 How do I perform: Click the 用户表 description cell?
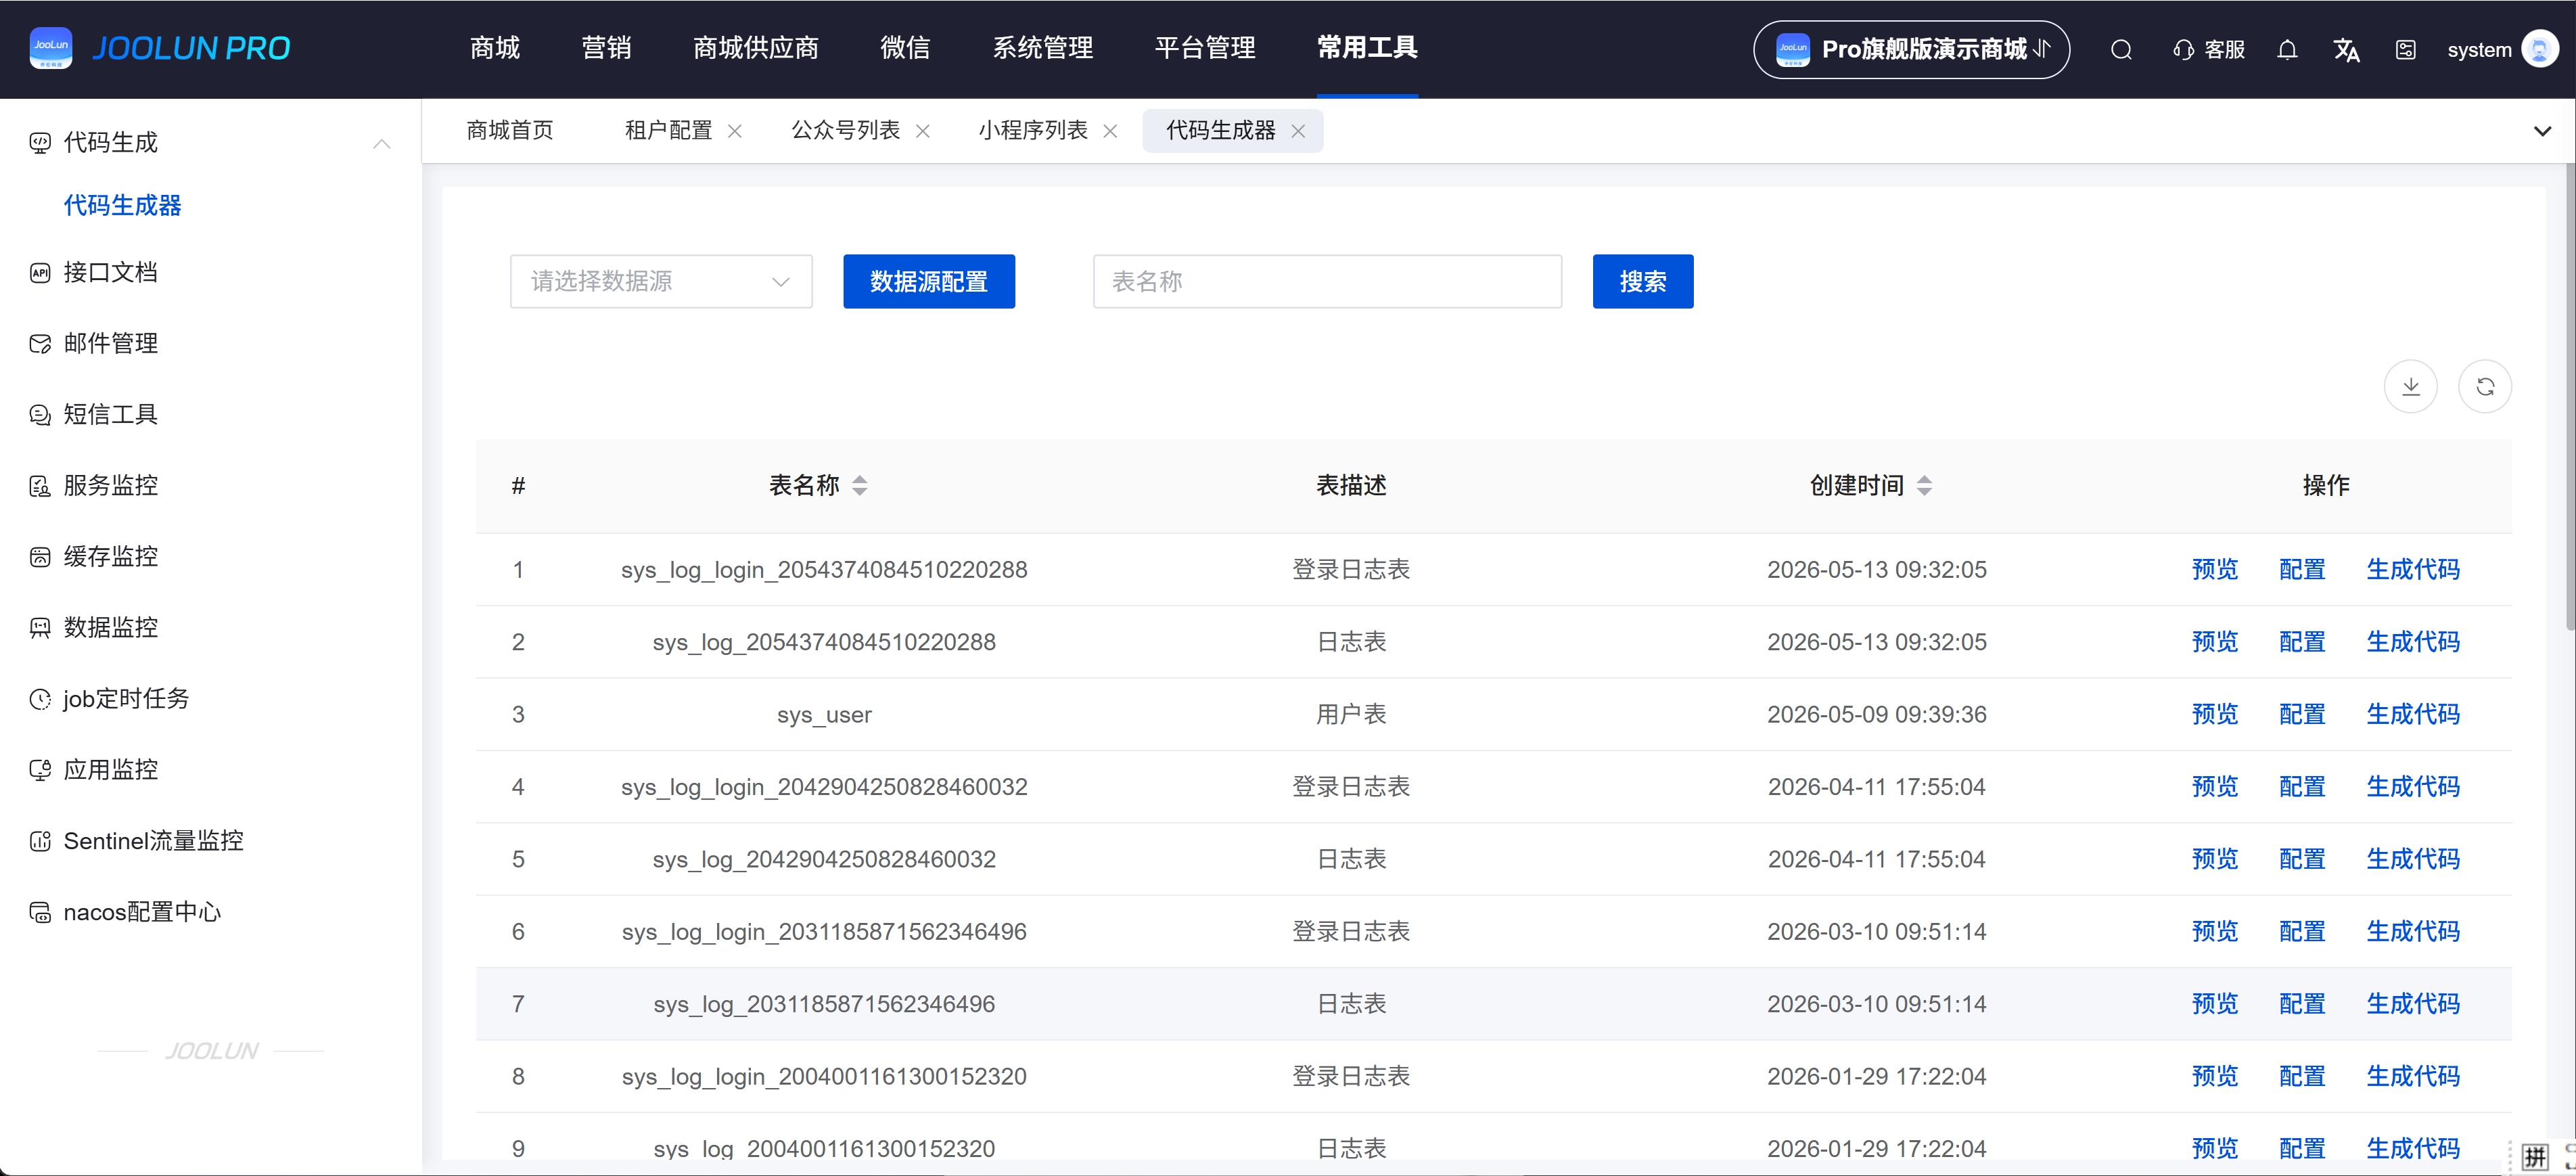click(1351, 715)
